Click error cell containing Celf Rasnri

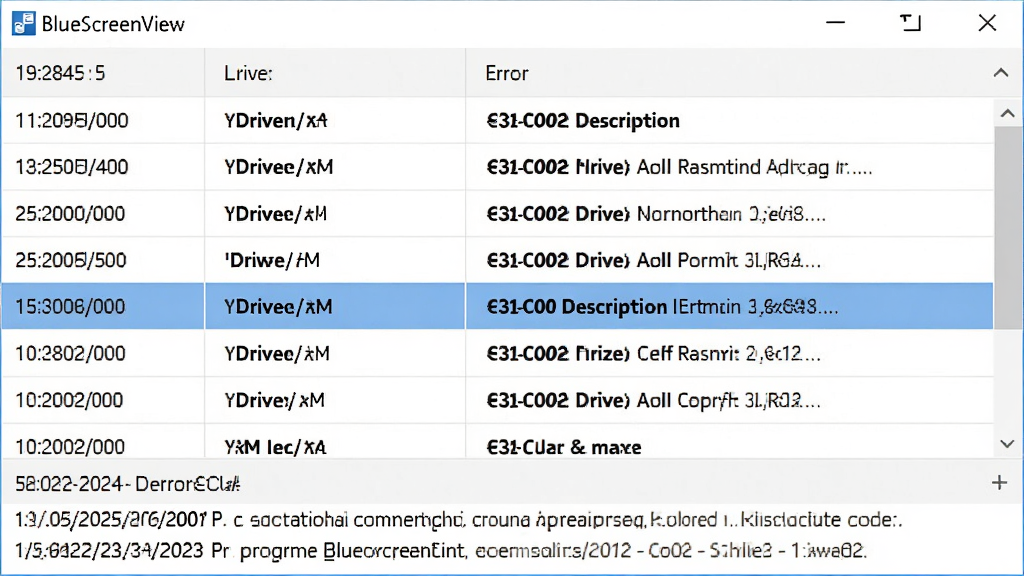(729, 353)
